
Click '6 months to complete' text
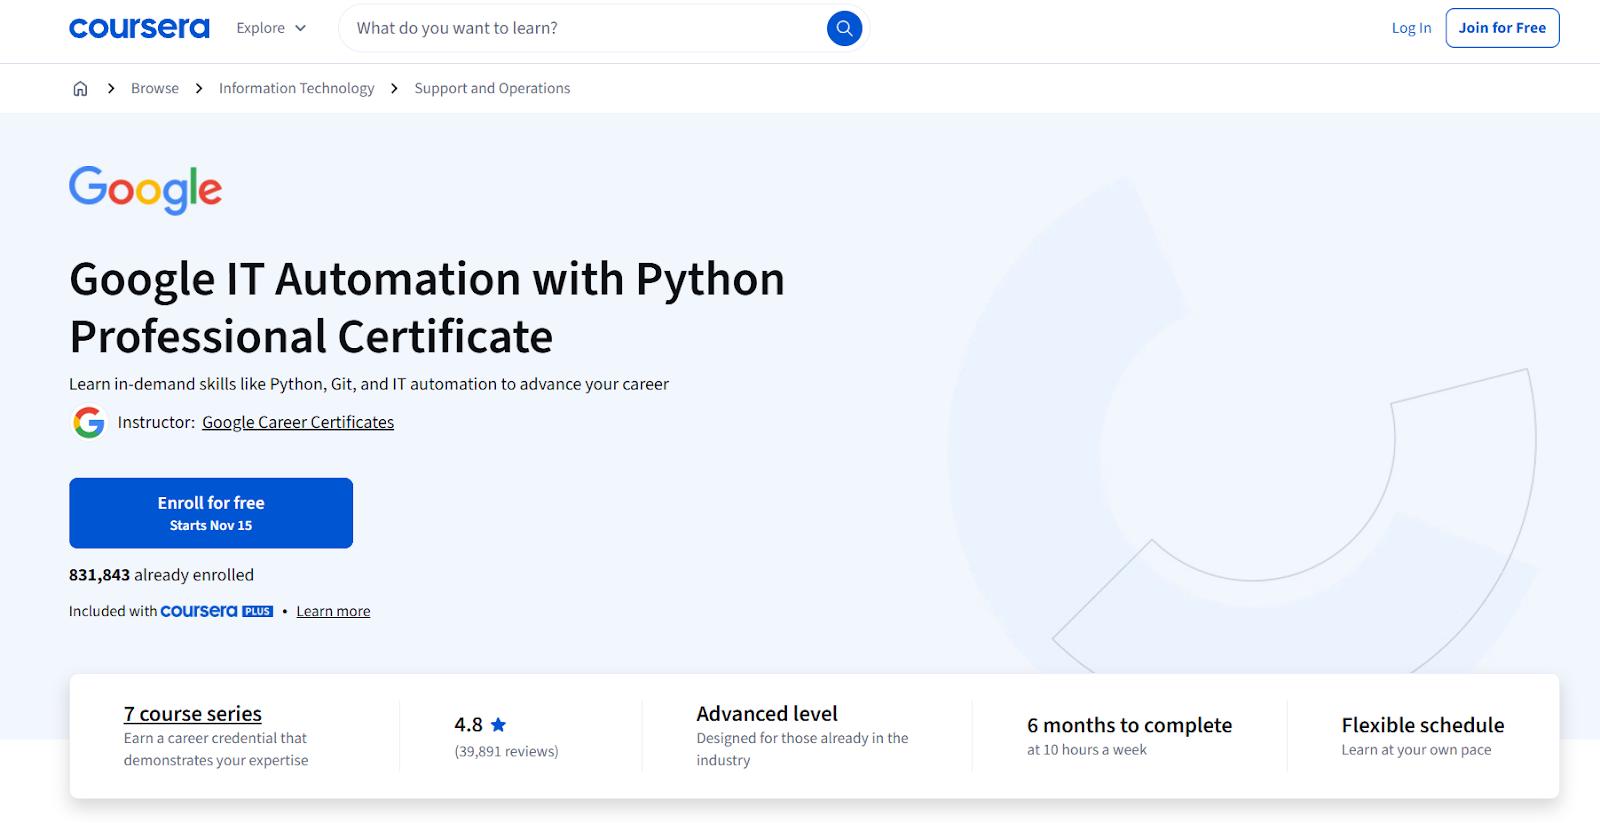(x=1129, y=725)
